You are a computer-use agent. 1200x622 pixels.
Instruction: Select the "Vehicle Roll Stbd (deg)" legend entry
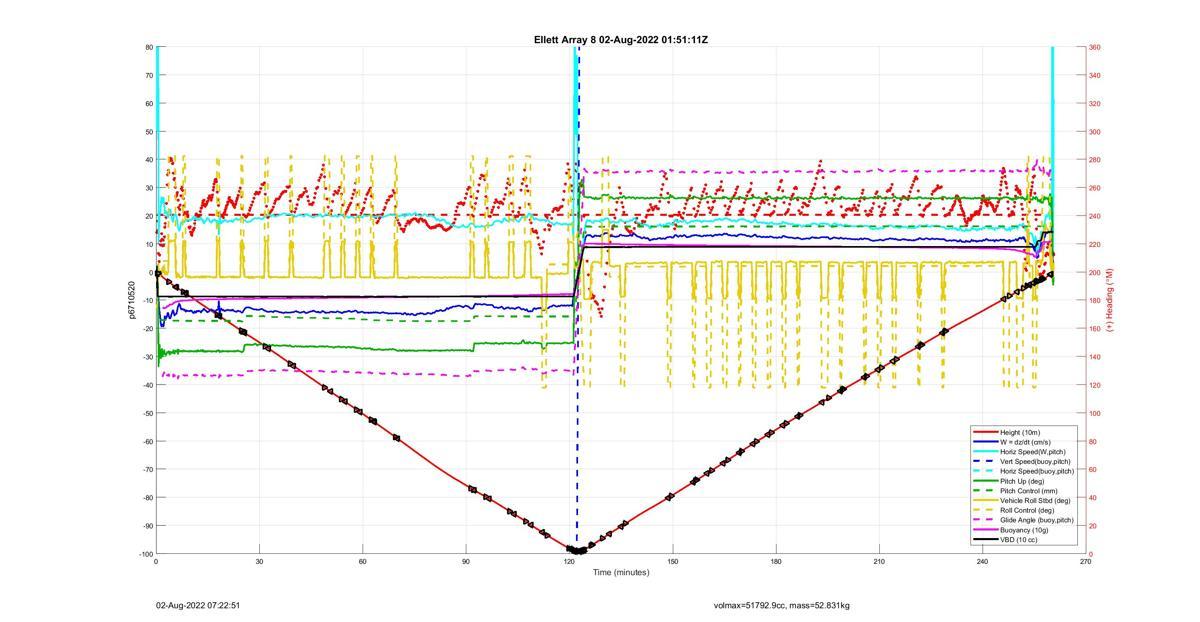[1035, 500]
